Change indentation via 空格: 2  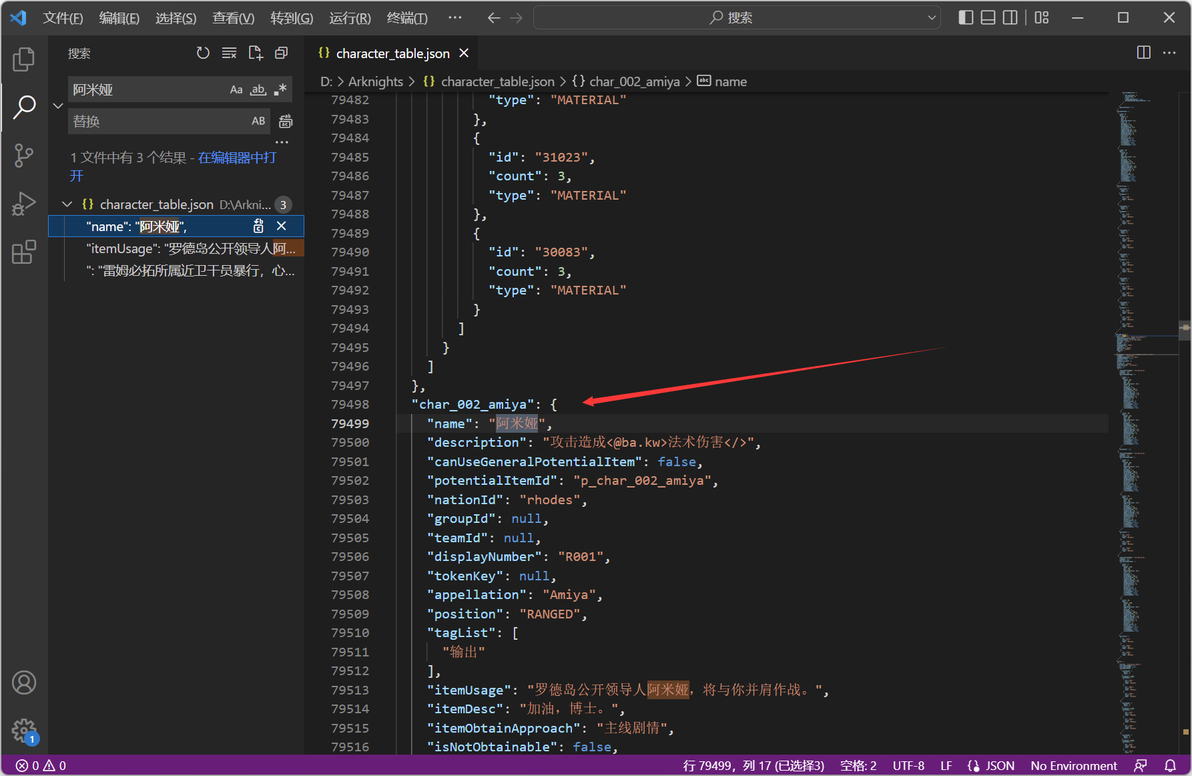pos(858,765)
